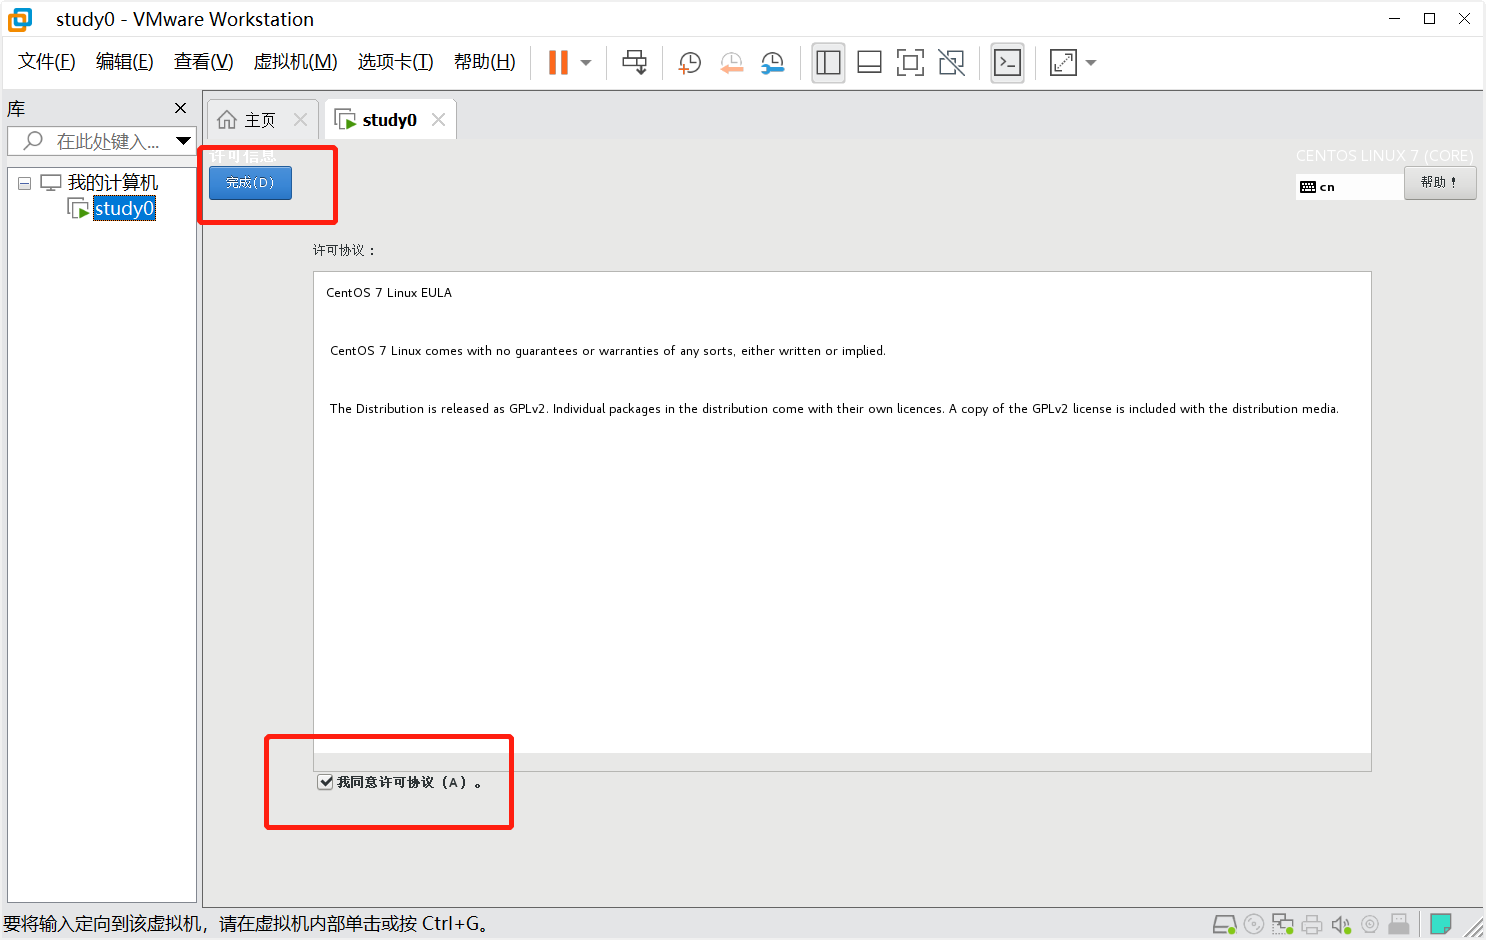Minimize the VMware Workstation window

[1395, 19]
